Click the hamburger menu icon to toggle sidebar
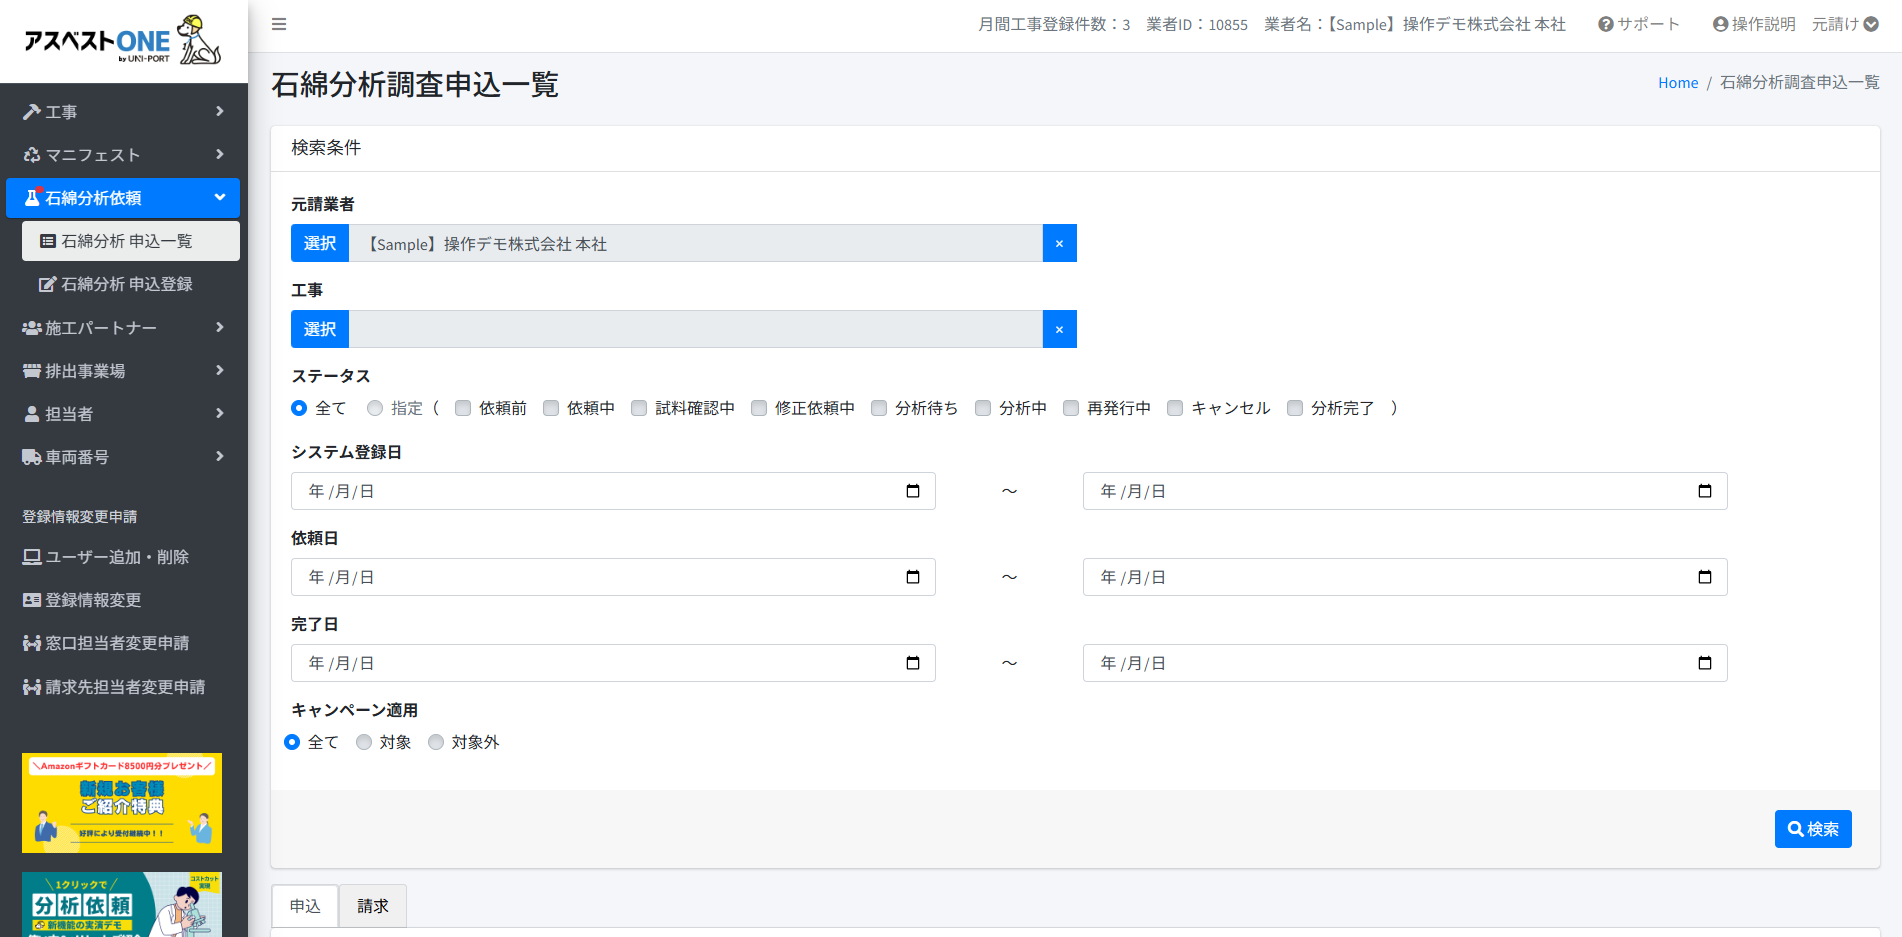Viewport: 1902px width, 937px height. 279,24
